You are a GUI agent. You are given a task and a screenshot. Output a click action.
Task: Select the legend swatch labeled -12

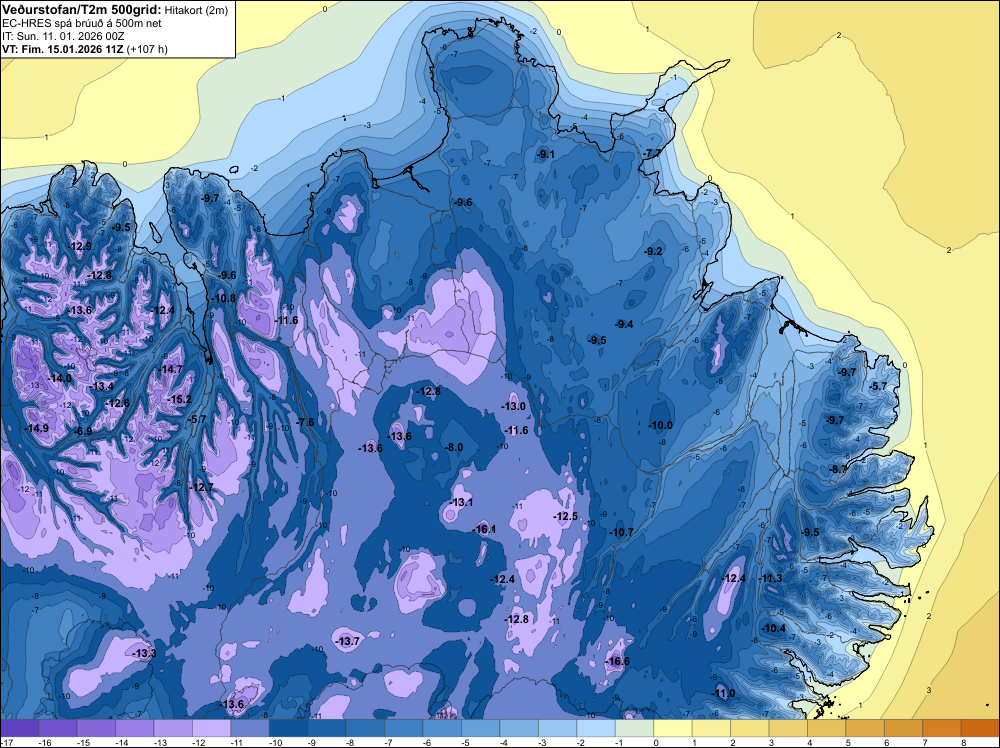212,728
